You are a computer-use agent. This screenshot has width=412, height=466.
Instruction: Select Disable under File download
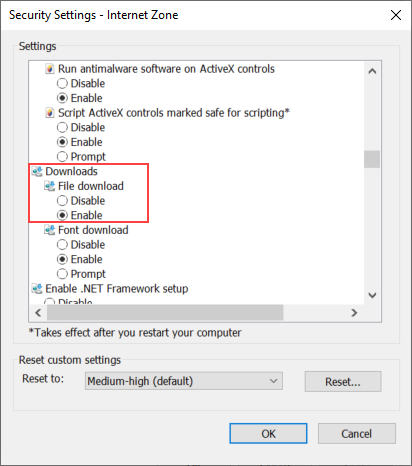coord(62,201)
